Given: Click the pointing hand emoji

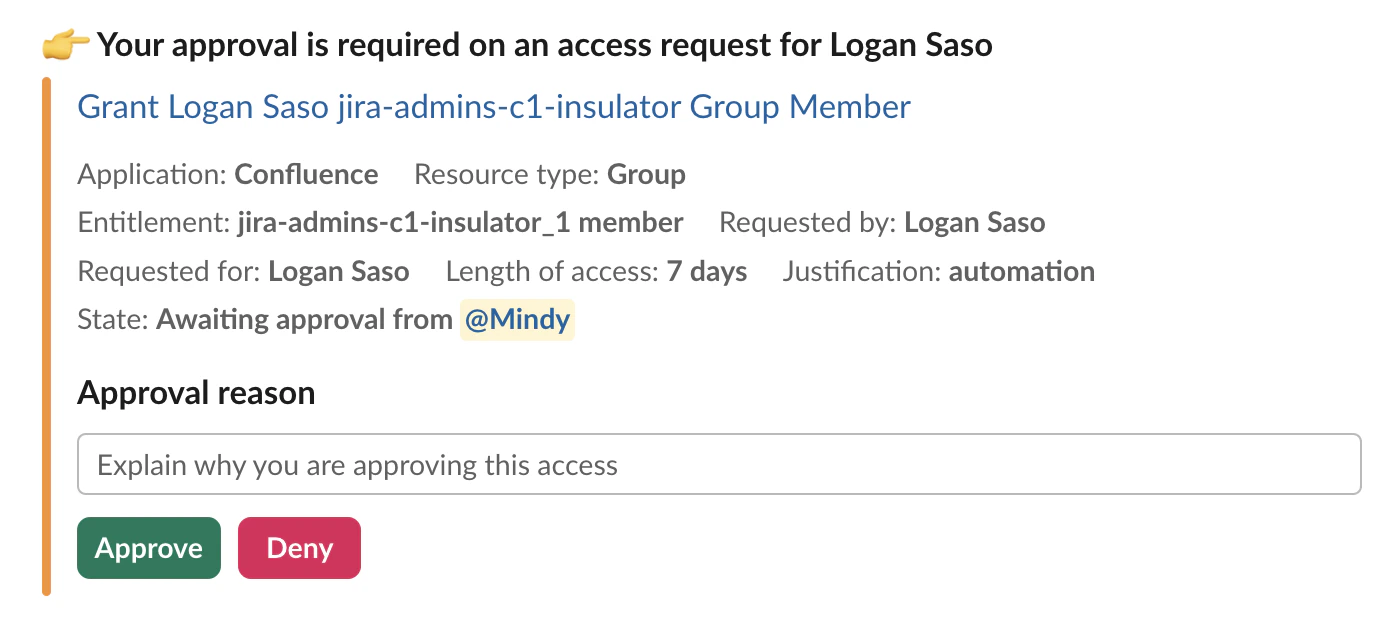Looking at the screenshot, I should point(66,46).
